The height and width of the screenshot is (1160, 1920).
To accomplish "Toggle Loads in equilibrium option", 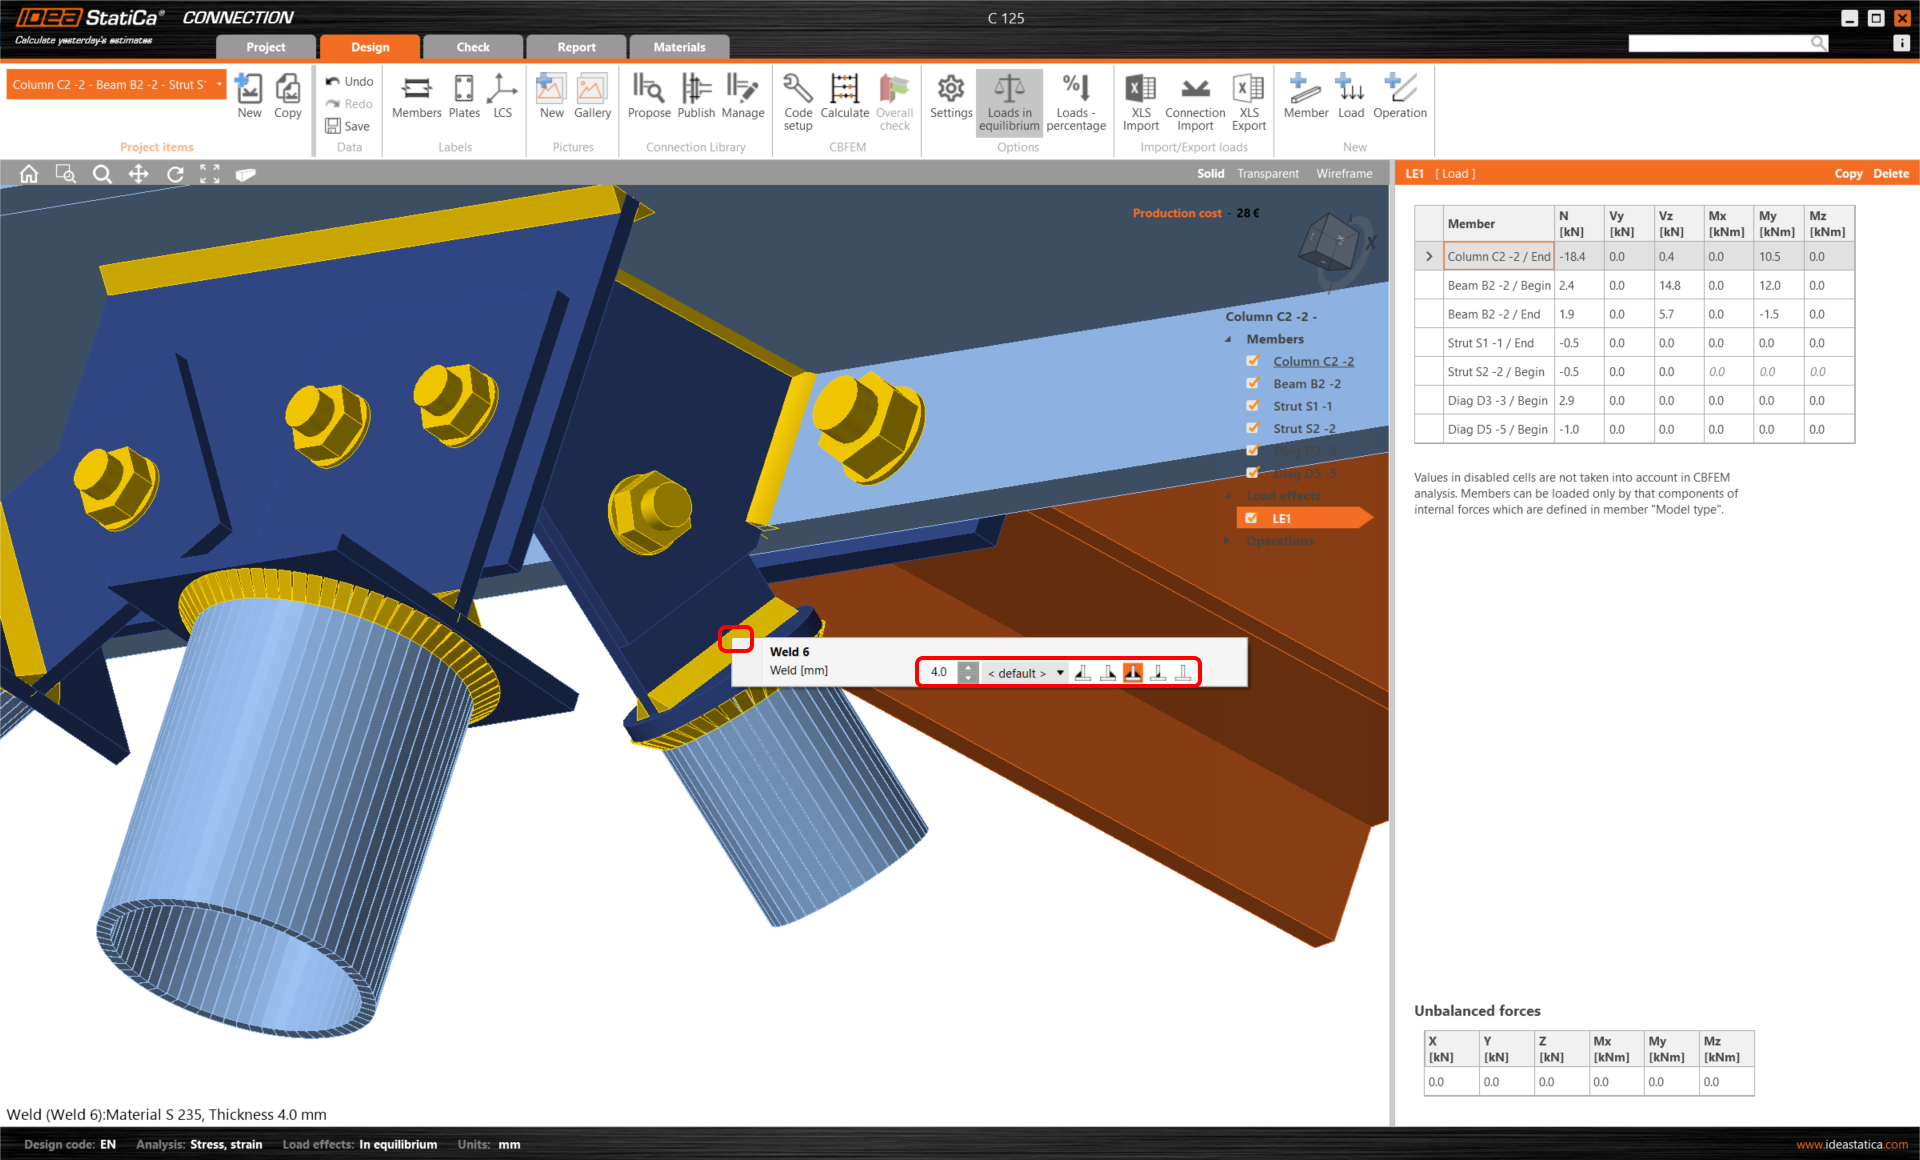I will [x=1009, y=98].
